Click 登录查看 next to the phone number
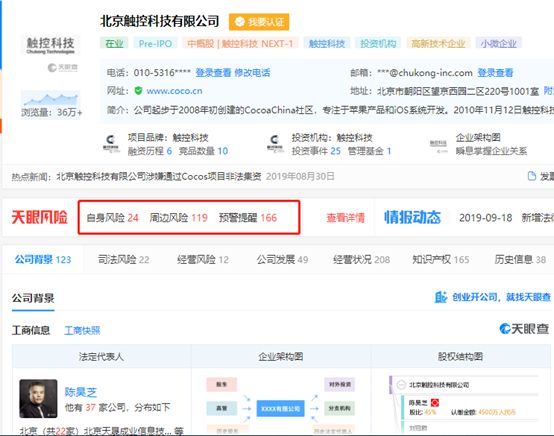Viewport: 554px width, 436px height. (213, 73)
